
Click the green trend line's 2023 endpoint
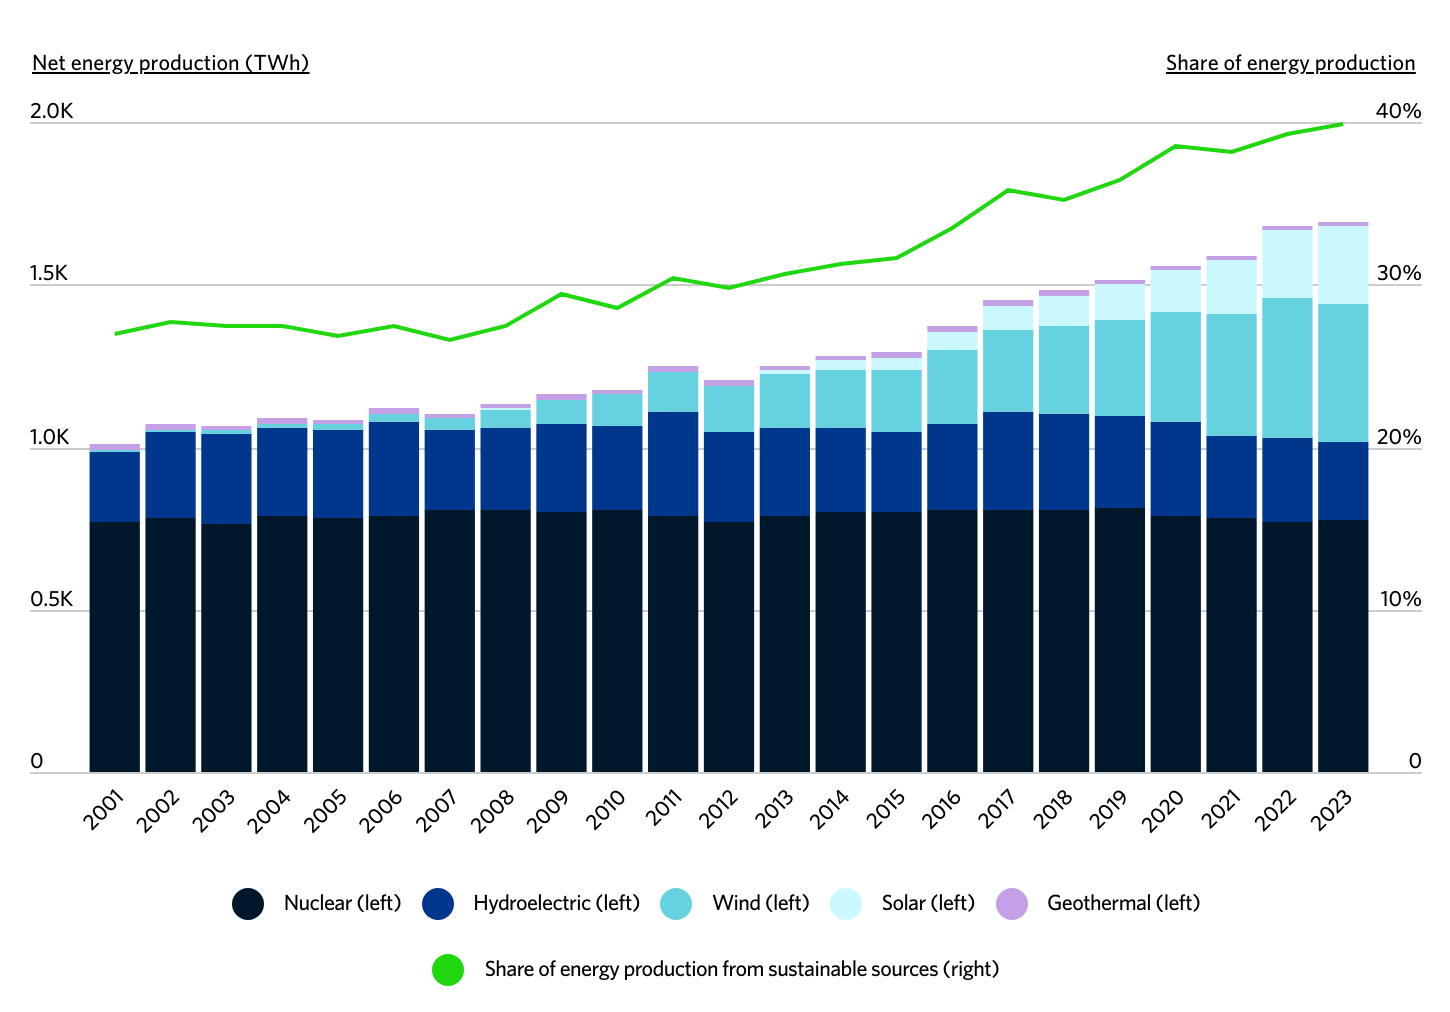tap(1342, 124)
